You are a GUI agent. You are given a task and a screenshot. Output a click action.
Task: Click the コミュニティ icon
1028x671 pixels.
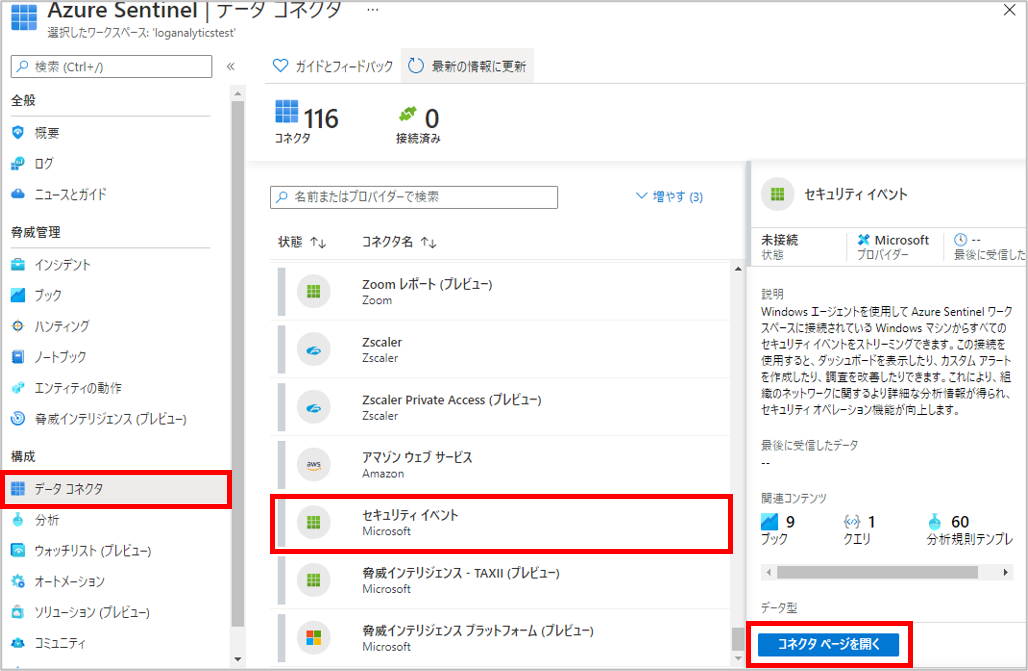(18, 643)
